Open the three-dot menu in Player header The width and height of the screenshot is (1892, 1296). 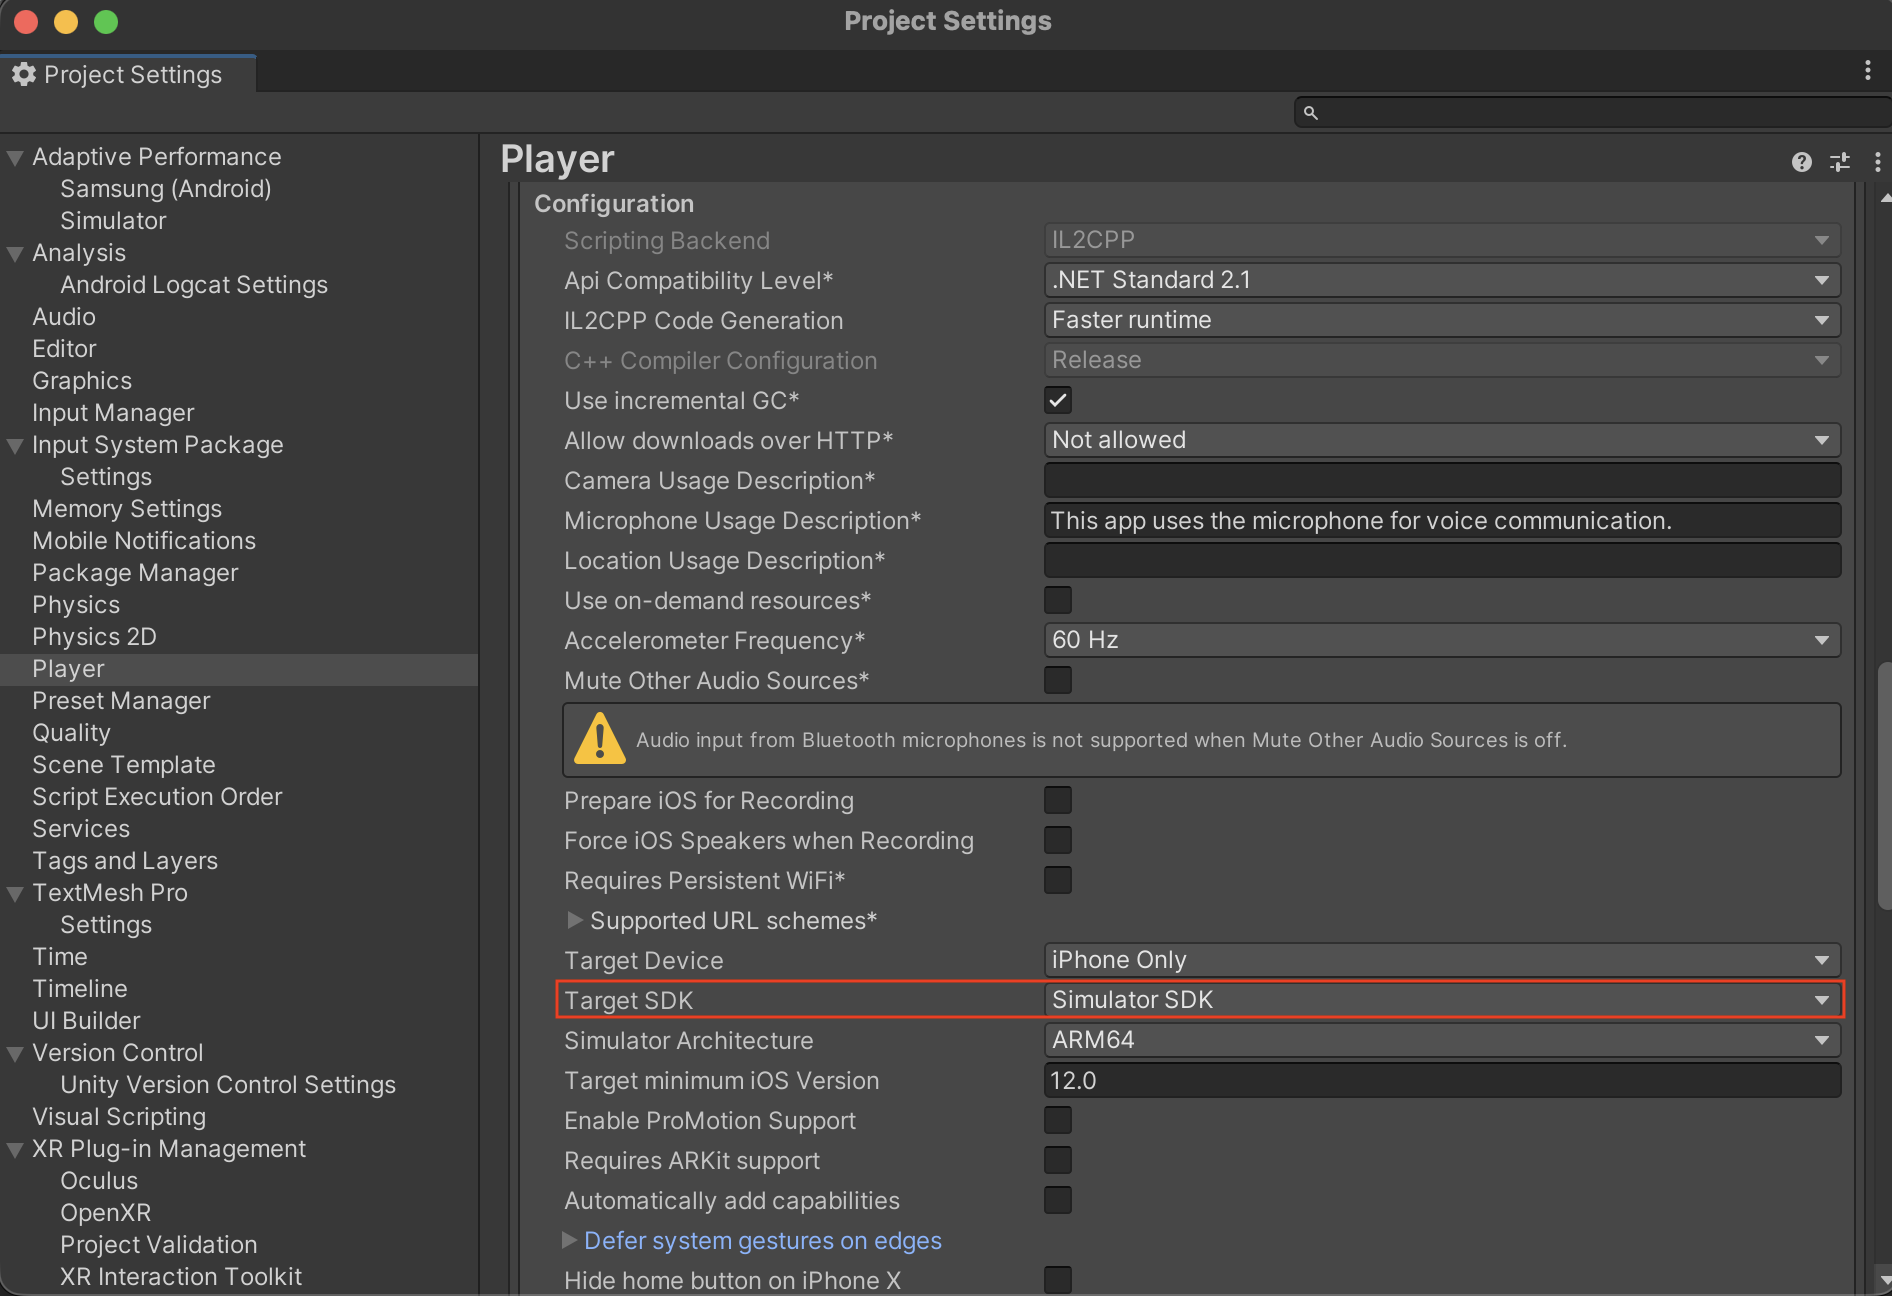tap(1878, 161)
